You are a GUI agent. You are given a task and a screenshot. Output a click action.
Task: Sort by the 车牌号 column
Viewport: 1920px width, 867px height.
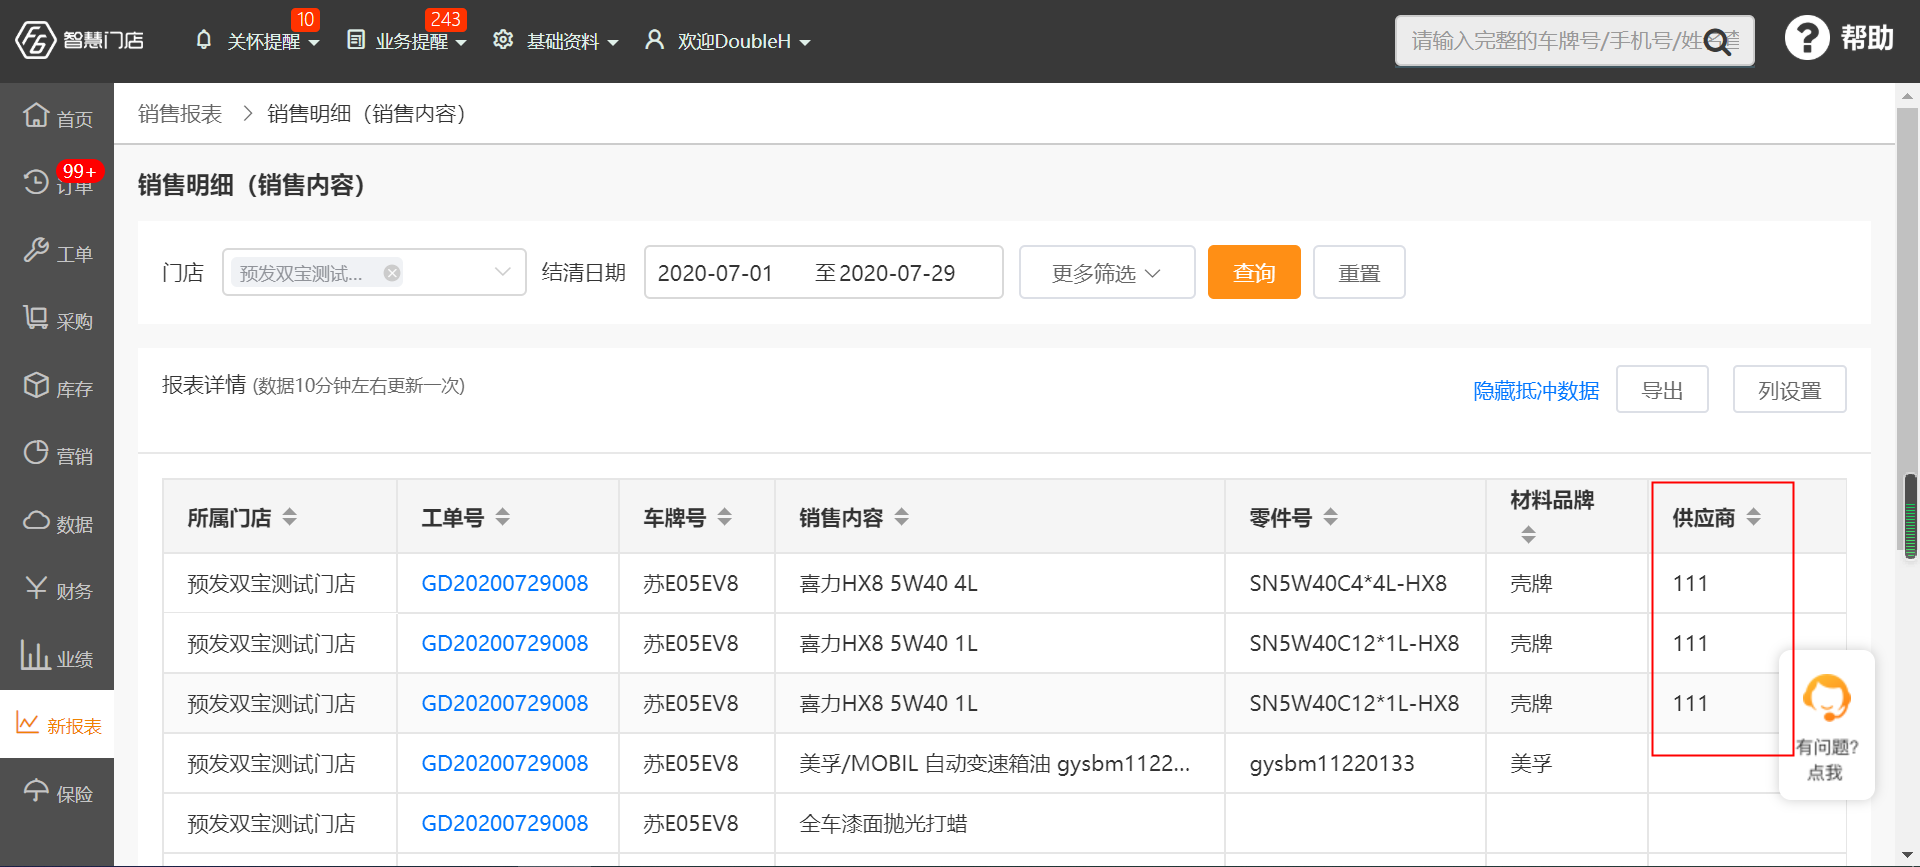(x=725, y=517)
